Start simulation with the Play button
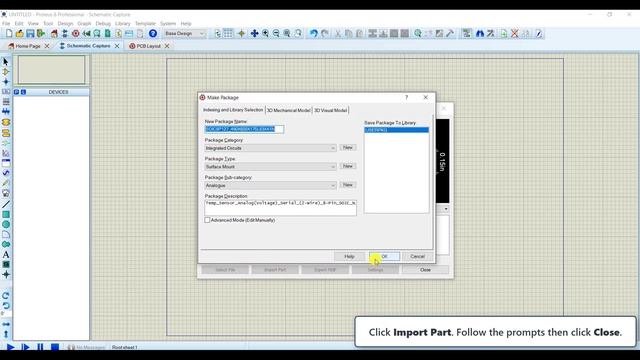 (x=11, y=347)
